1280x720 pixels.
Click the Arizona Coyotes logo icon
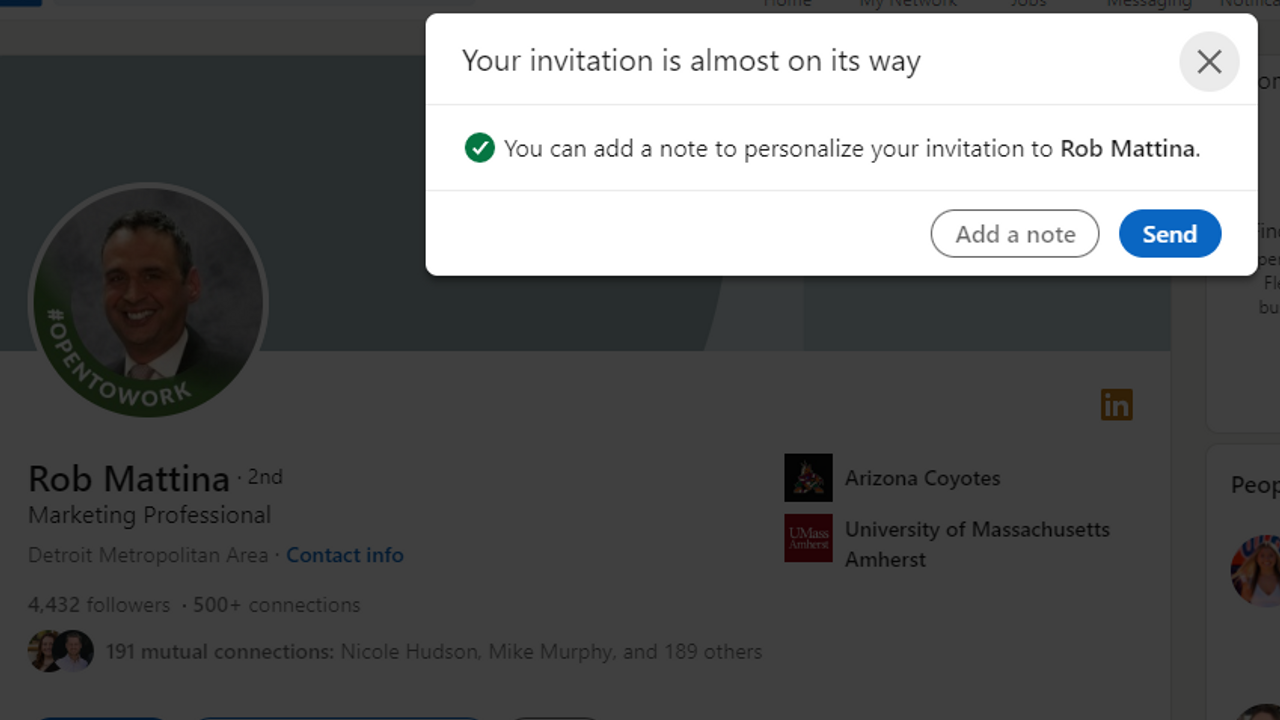808,478
